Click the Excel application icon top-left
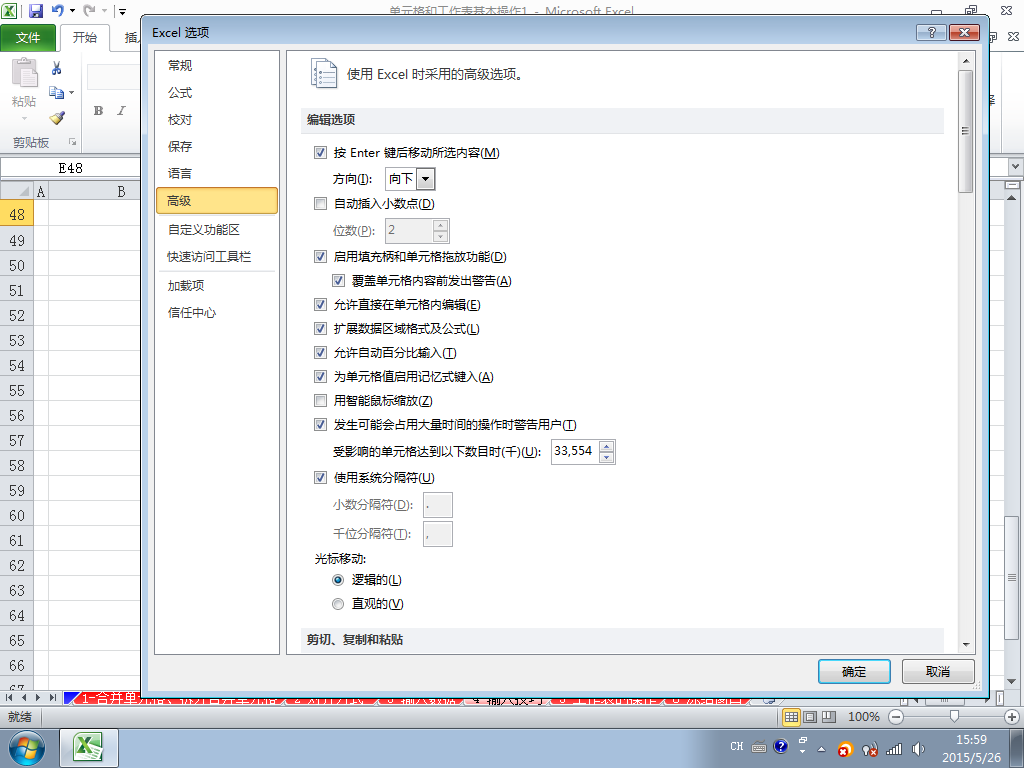 pyautogui.click(x=9, y=10)
